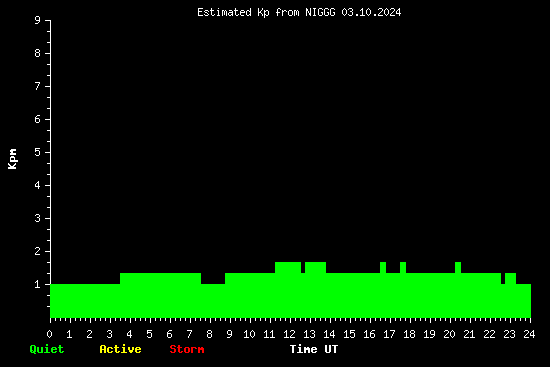The image size is (550, 367).
Task: Click the Time UT axis label
Action: click(314, 349)
